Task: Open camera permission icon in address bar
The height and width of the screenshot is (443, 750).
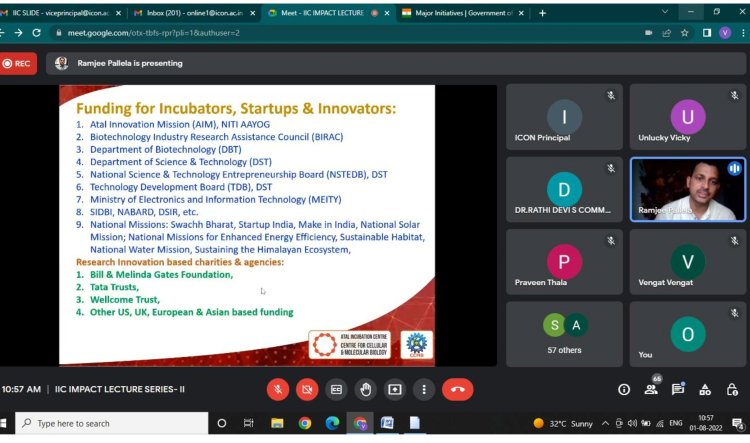Action: click(649, 33)
